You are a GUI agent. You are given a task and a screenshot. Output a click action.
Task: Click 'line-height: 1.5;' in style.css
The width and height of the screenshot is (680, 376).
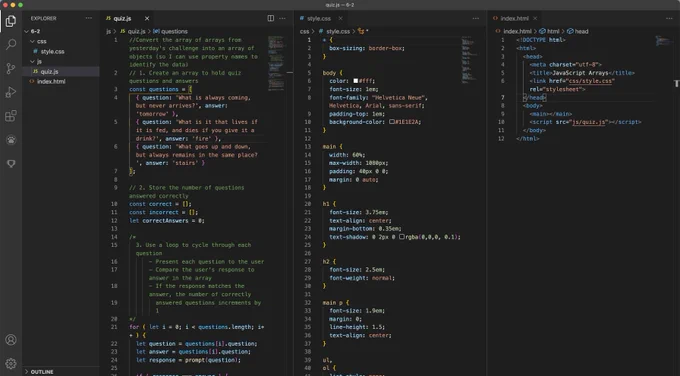(357, 327)
